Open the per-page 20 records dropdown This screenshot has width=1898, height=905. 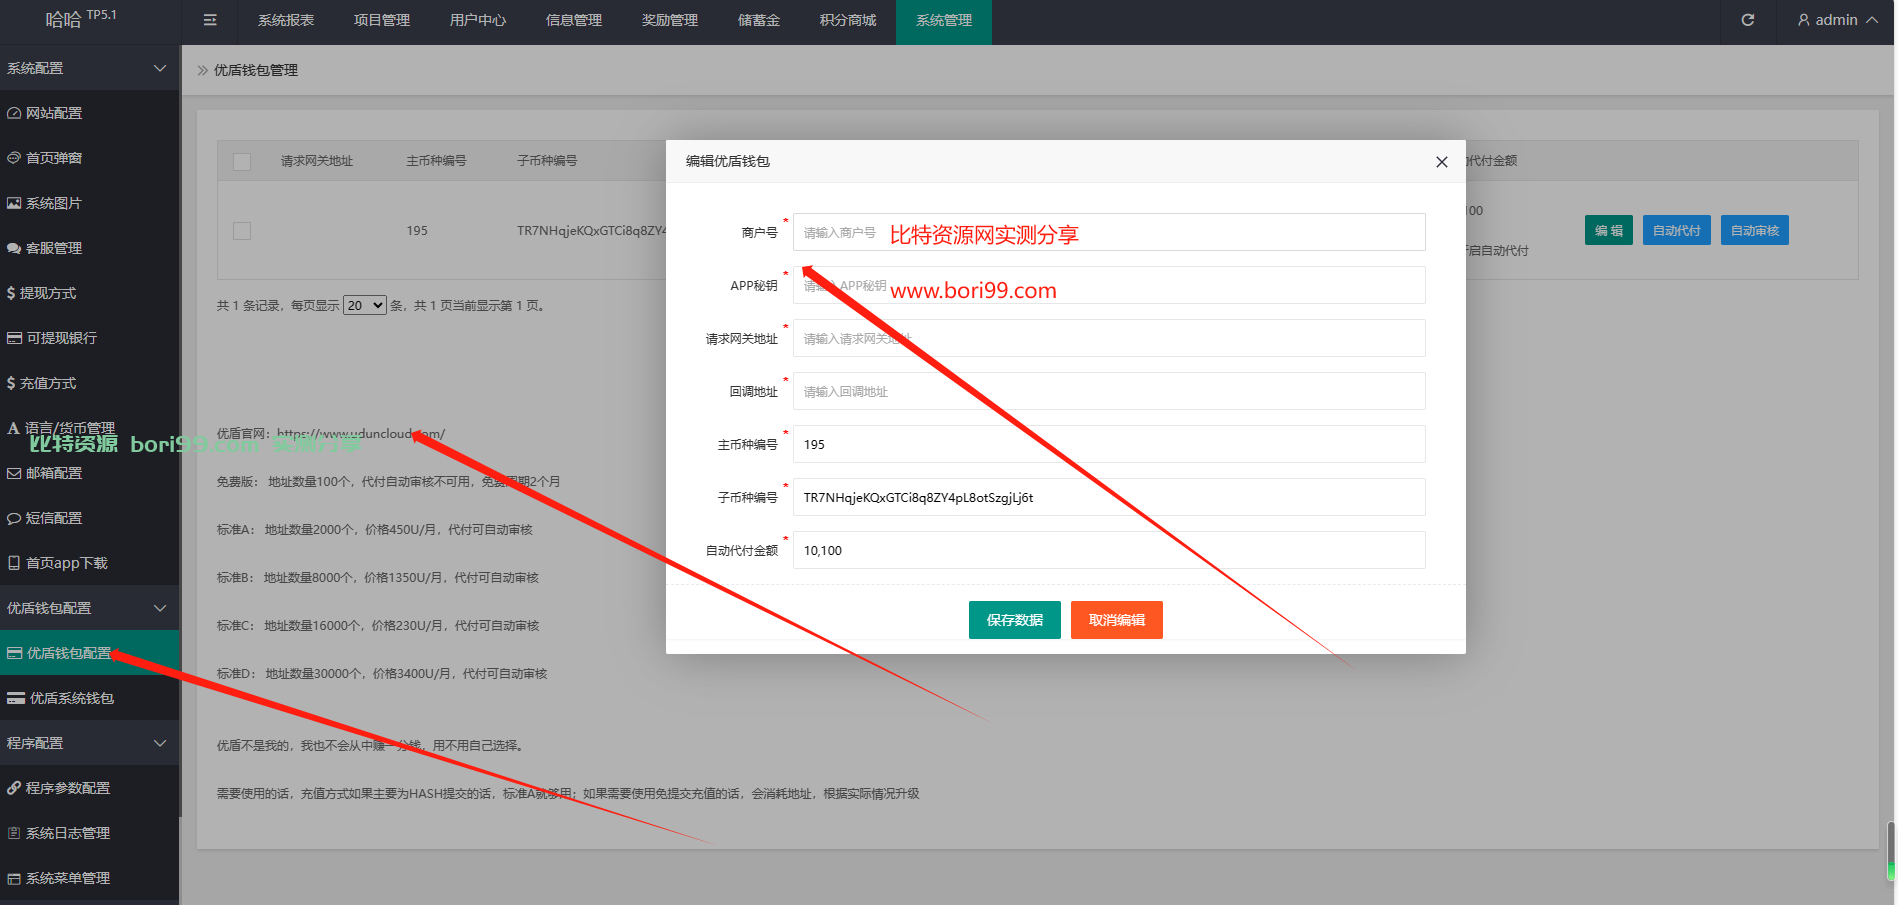point(365,305)
